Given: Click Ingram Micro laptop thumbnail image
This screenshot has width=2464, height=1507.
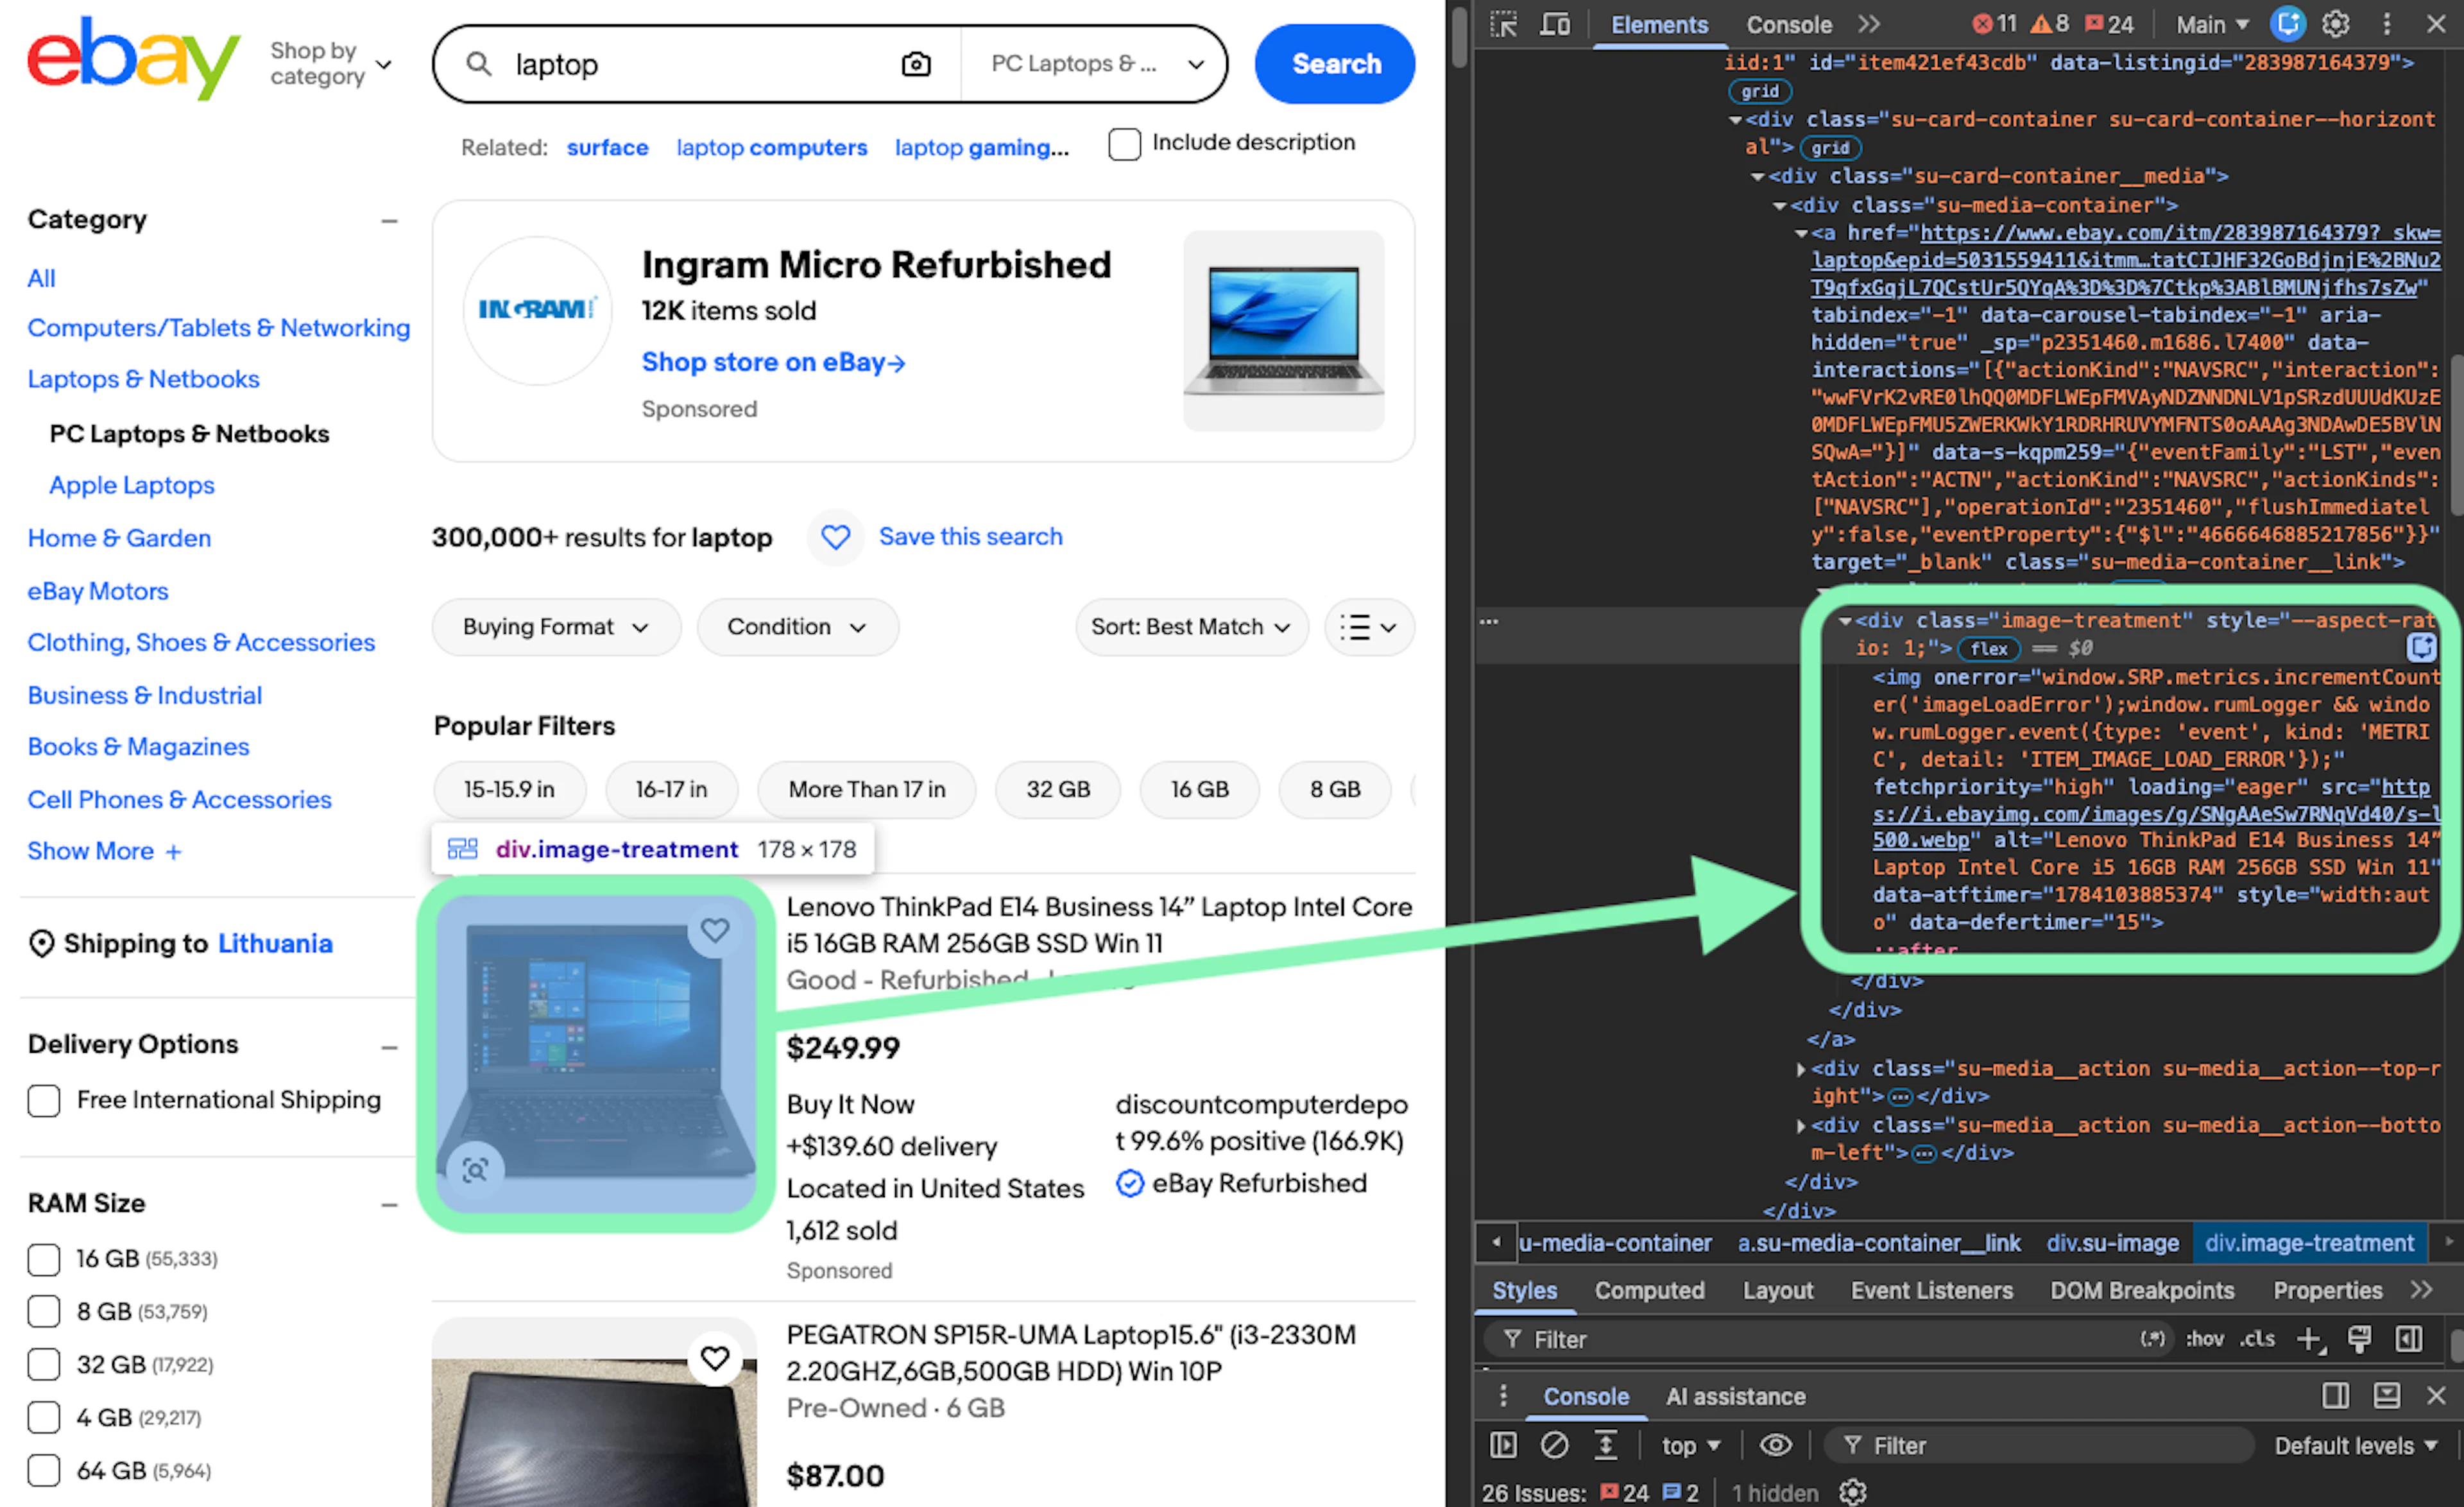Looking at the screenshot, I should 1283,331.
